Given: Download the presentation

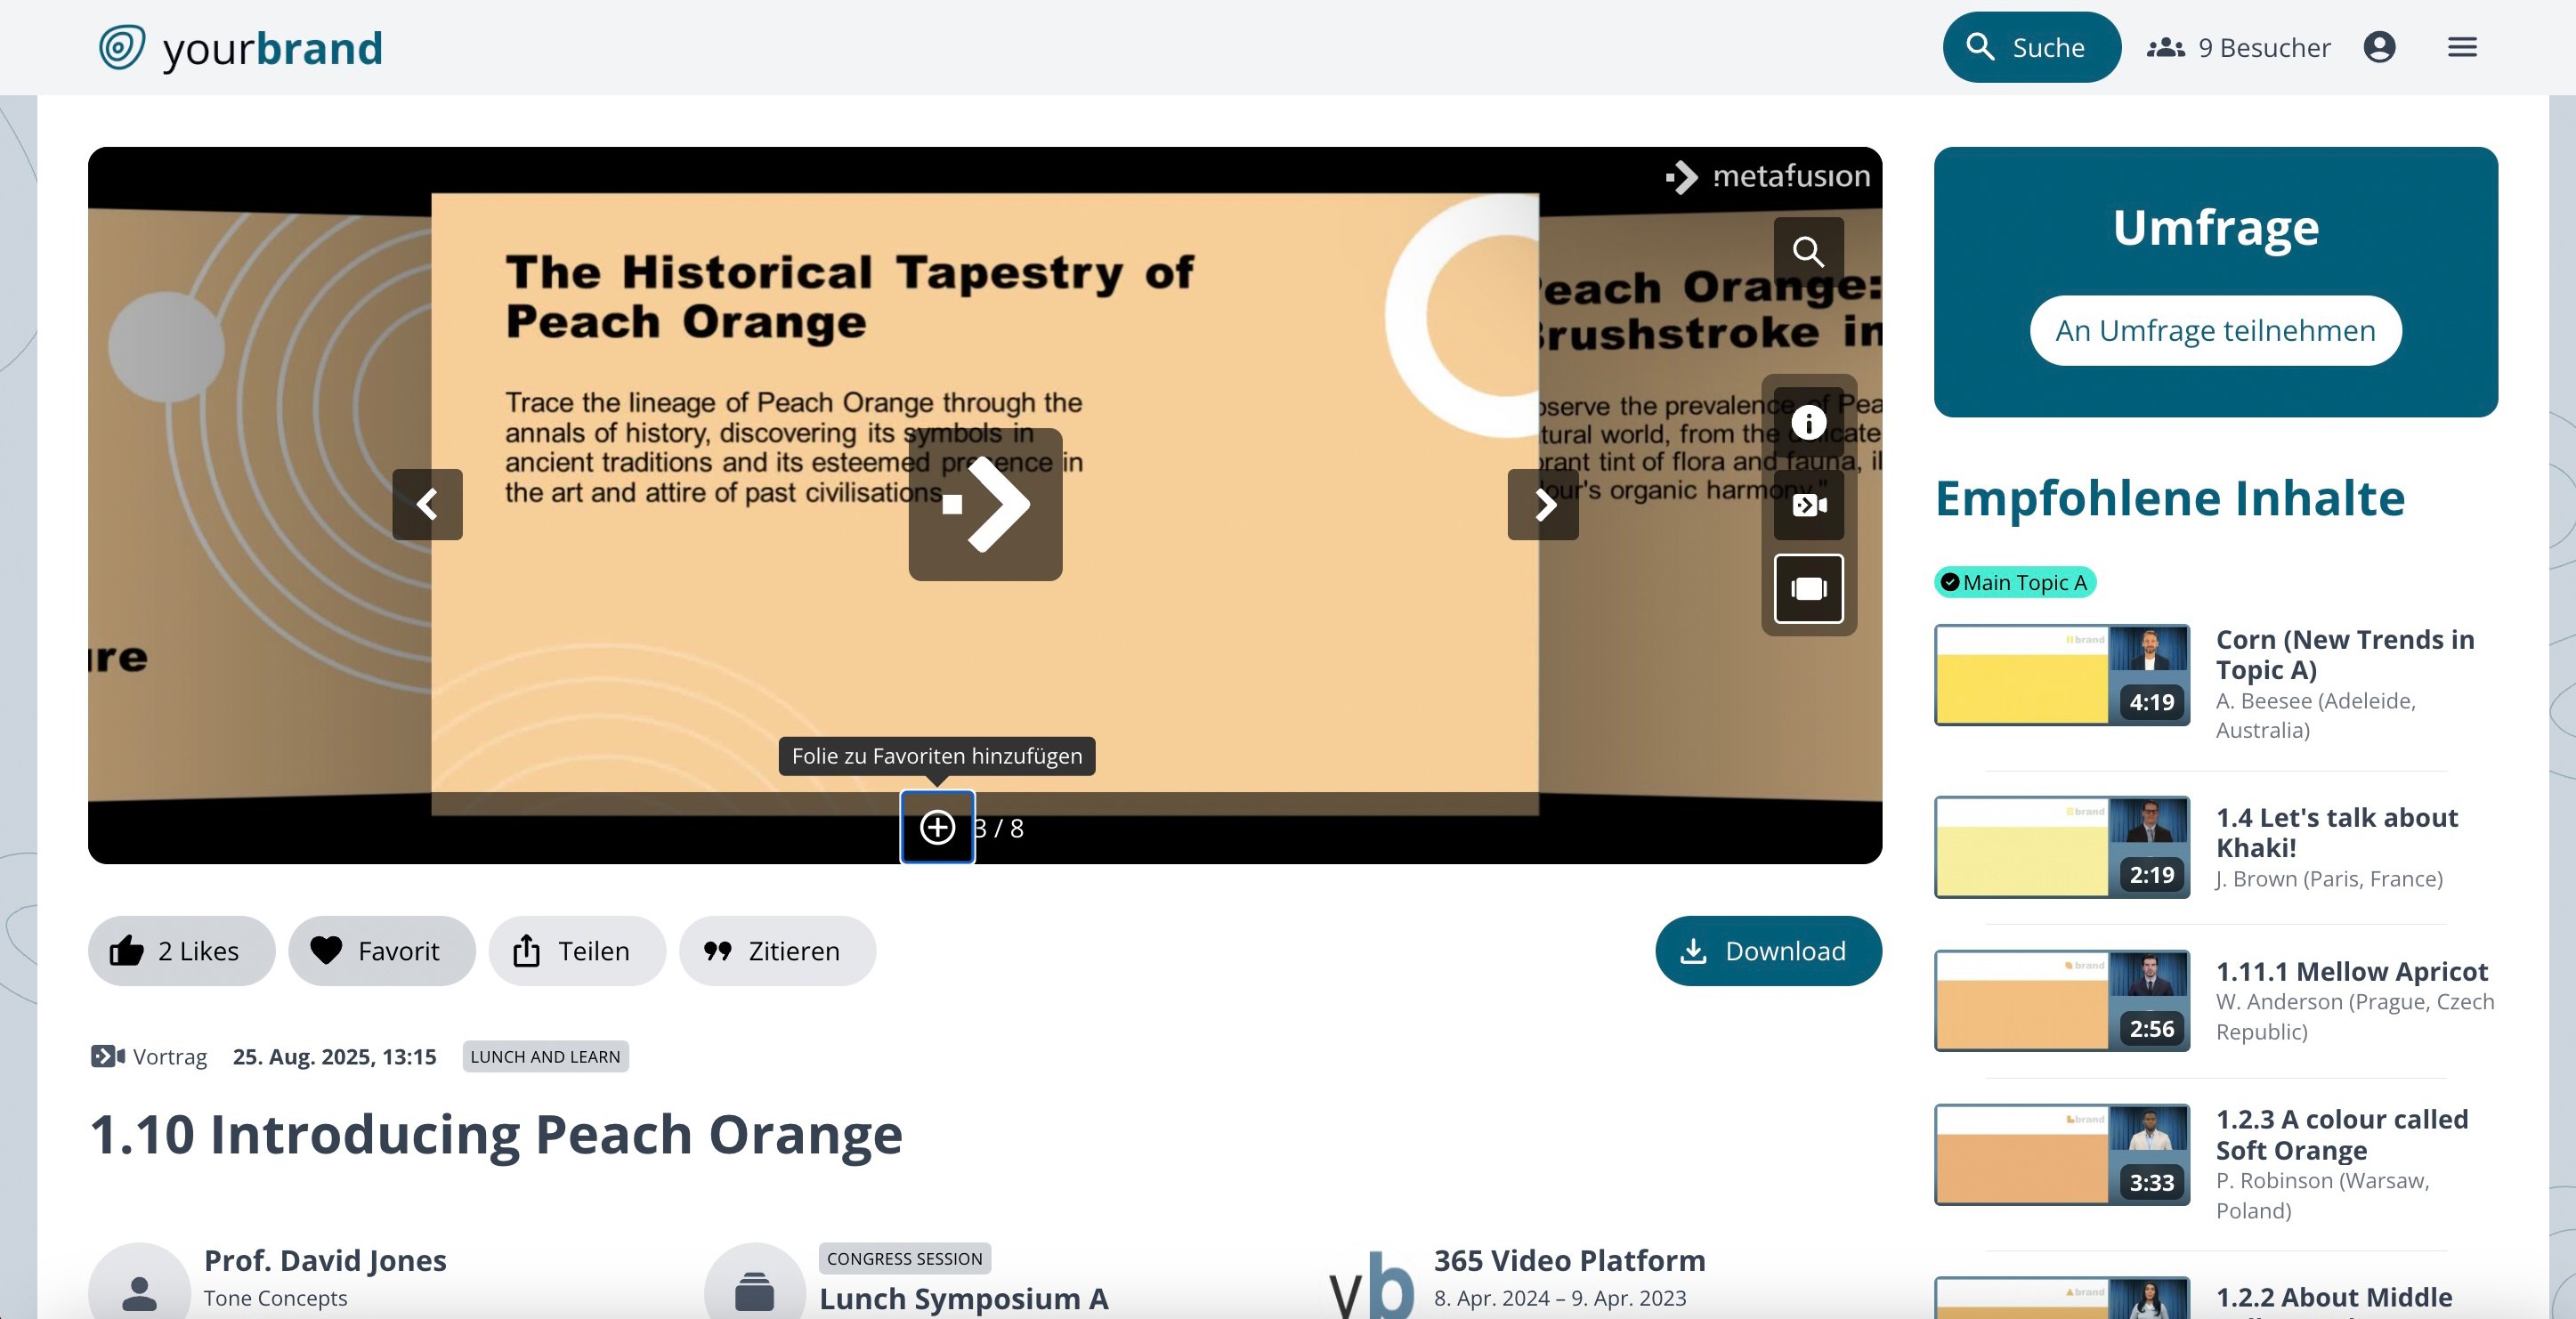Looking at the screenshot, I should pos(1768,950).
